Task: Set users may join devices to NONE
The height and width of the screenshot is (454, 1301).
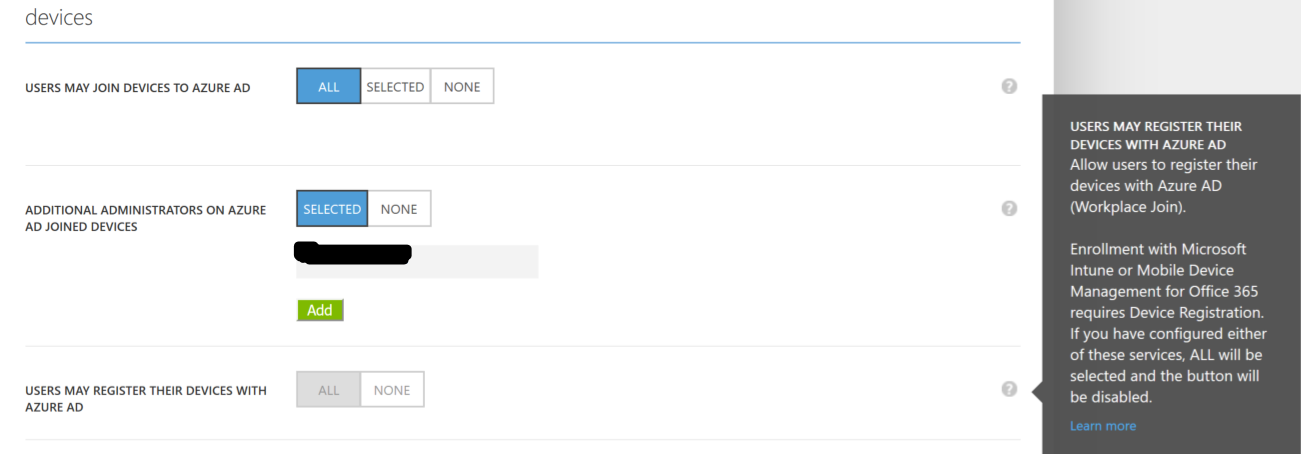Action: click(462, 87)
